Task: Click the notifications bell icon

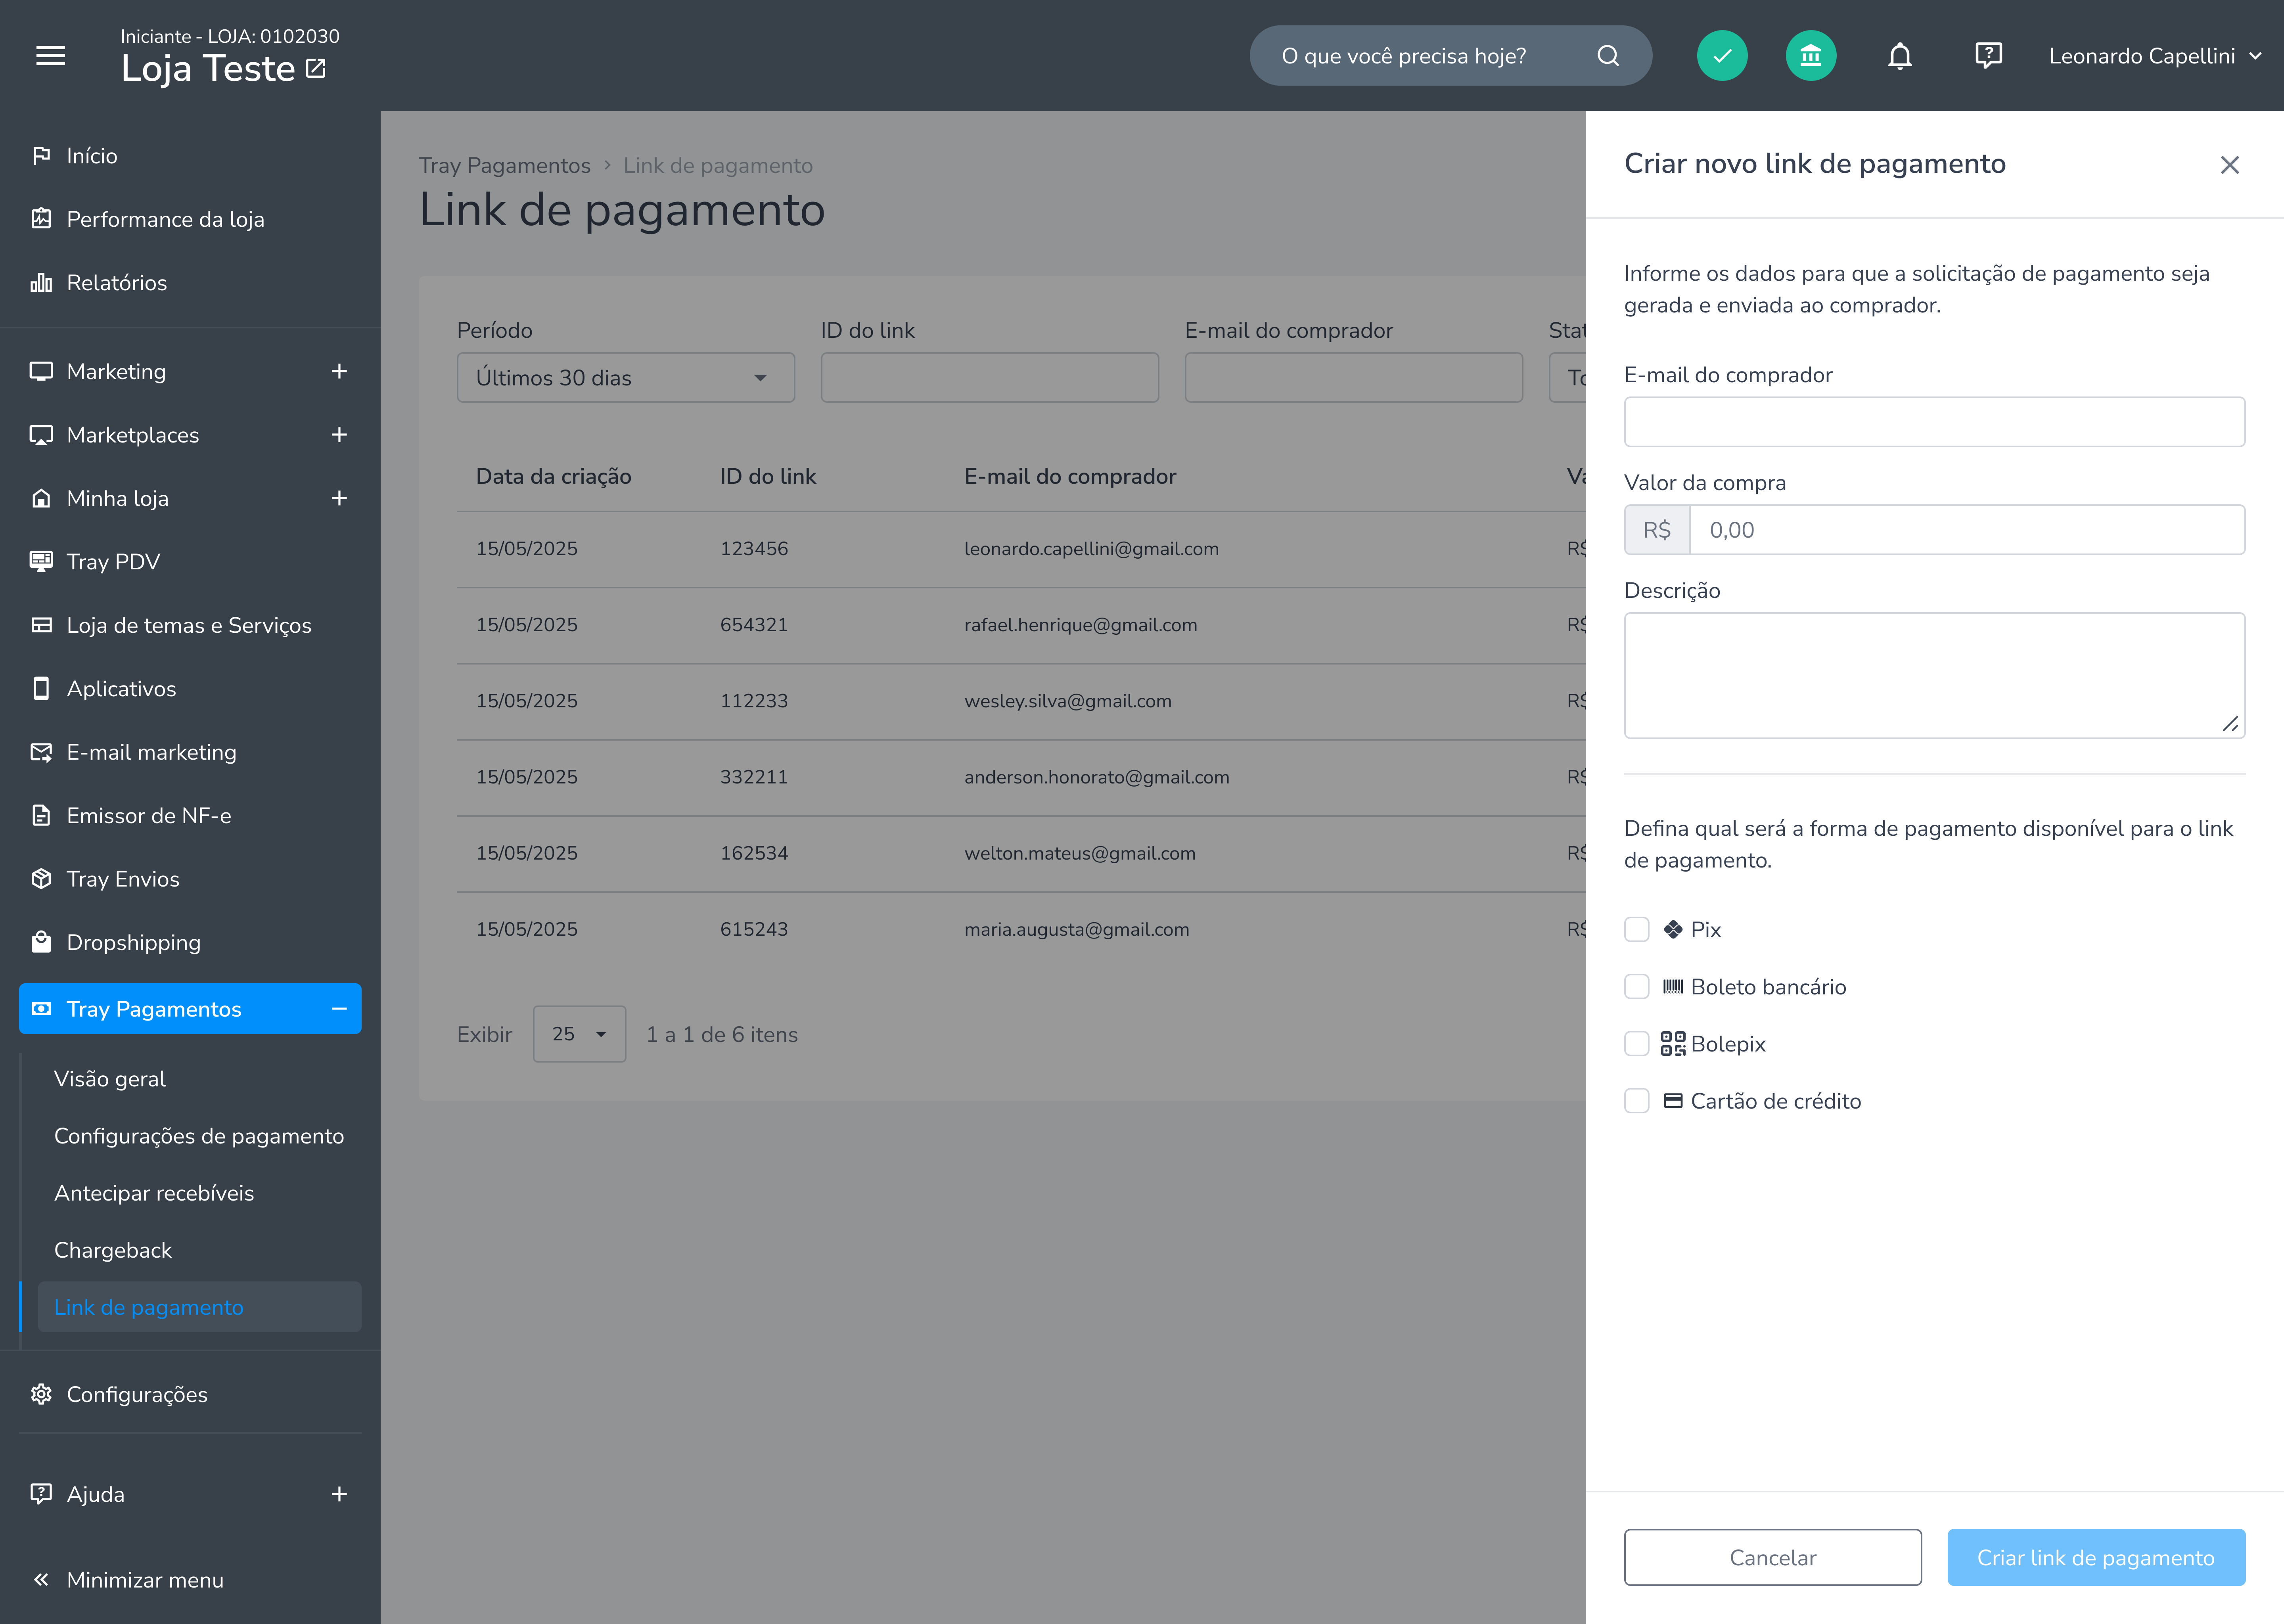Action: pyautogui.click(x=1899, y=56)
